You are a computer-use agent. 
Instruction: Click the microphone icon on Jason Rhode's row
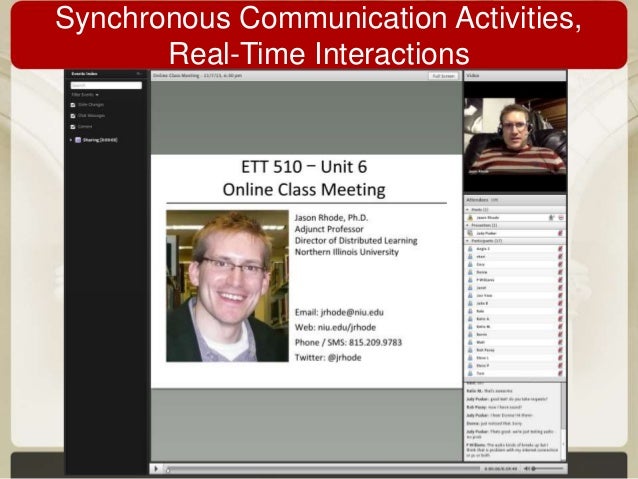551,218
